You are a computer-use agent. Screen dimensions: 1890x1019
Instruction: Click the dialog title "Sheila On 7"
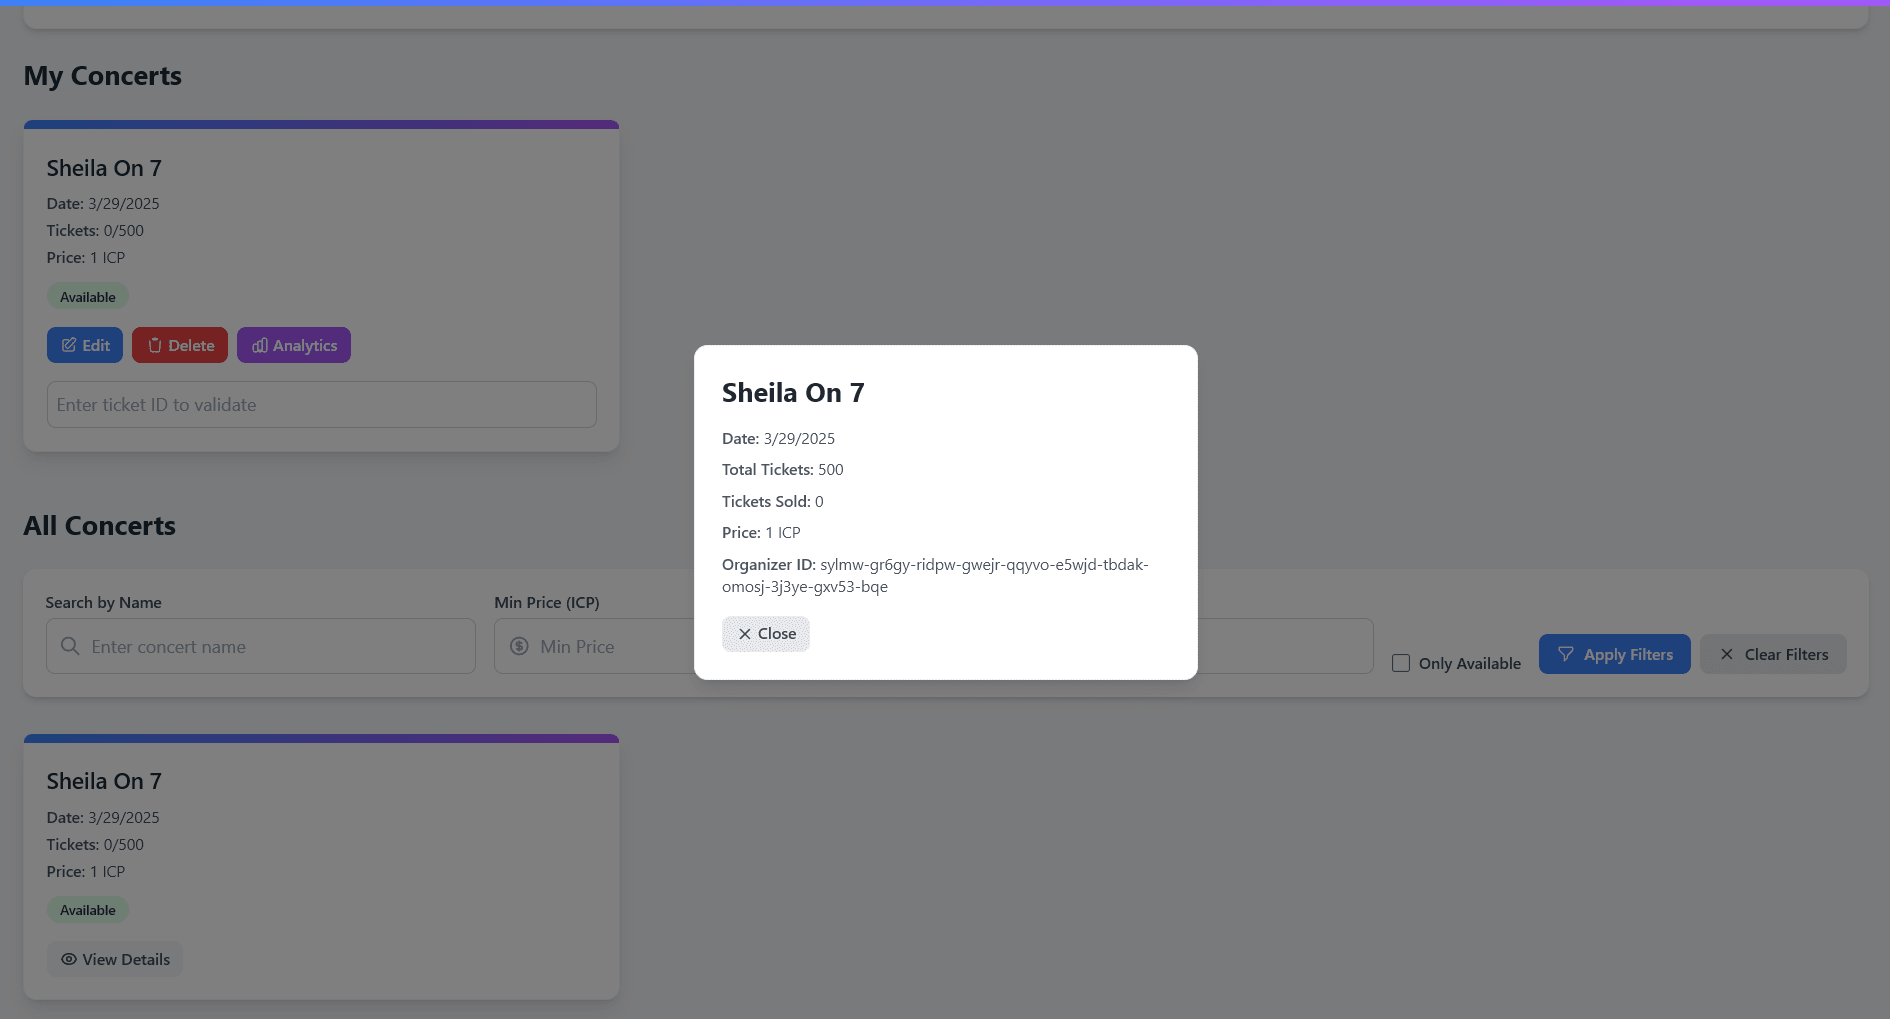(x=793, y=393)
